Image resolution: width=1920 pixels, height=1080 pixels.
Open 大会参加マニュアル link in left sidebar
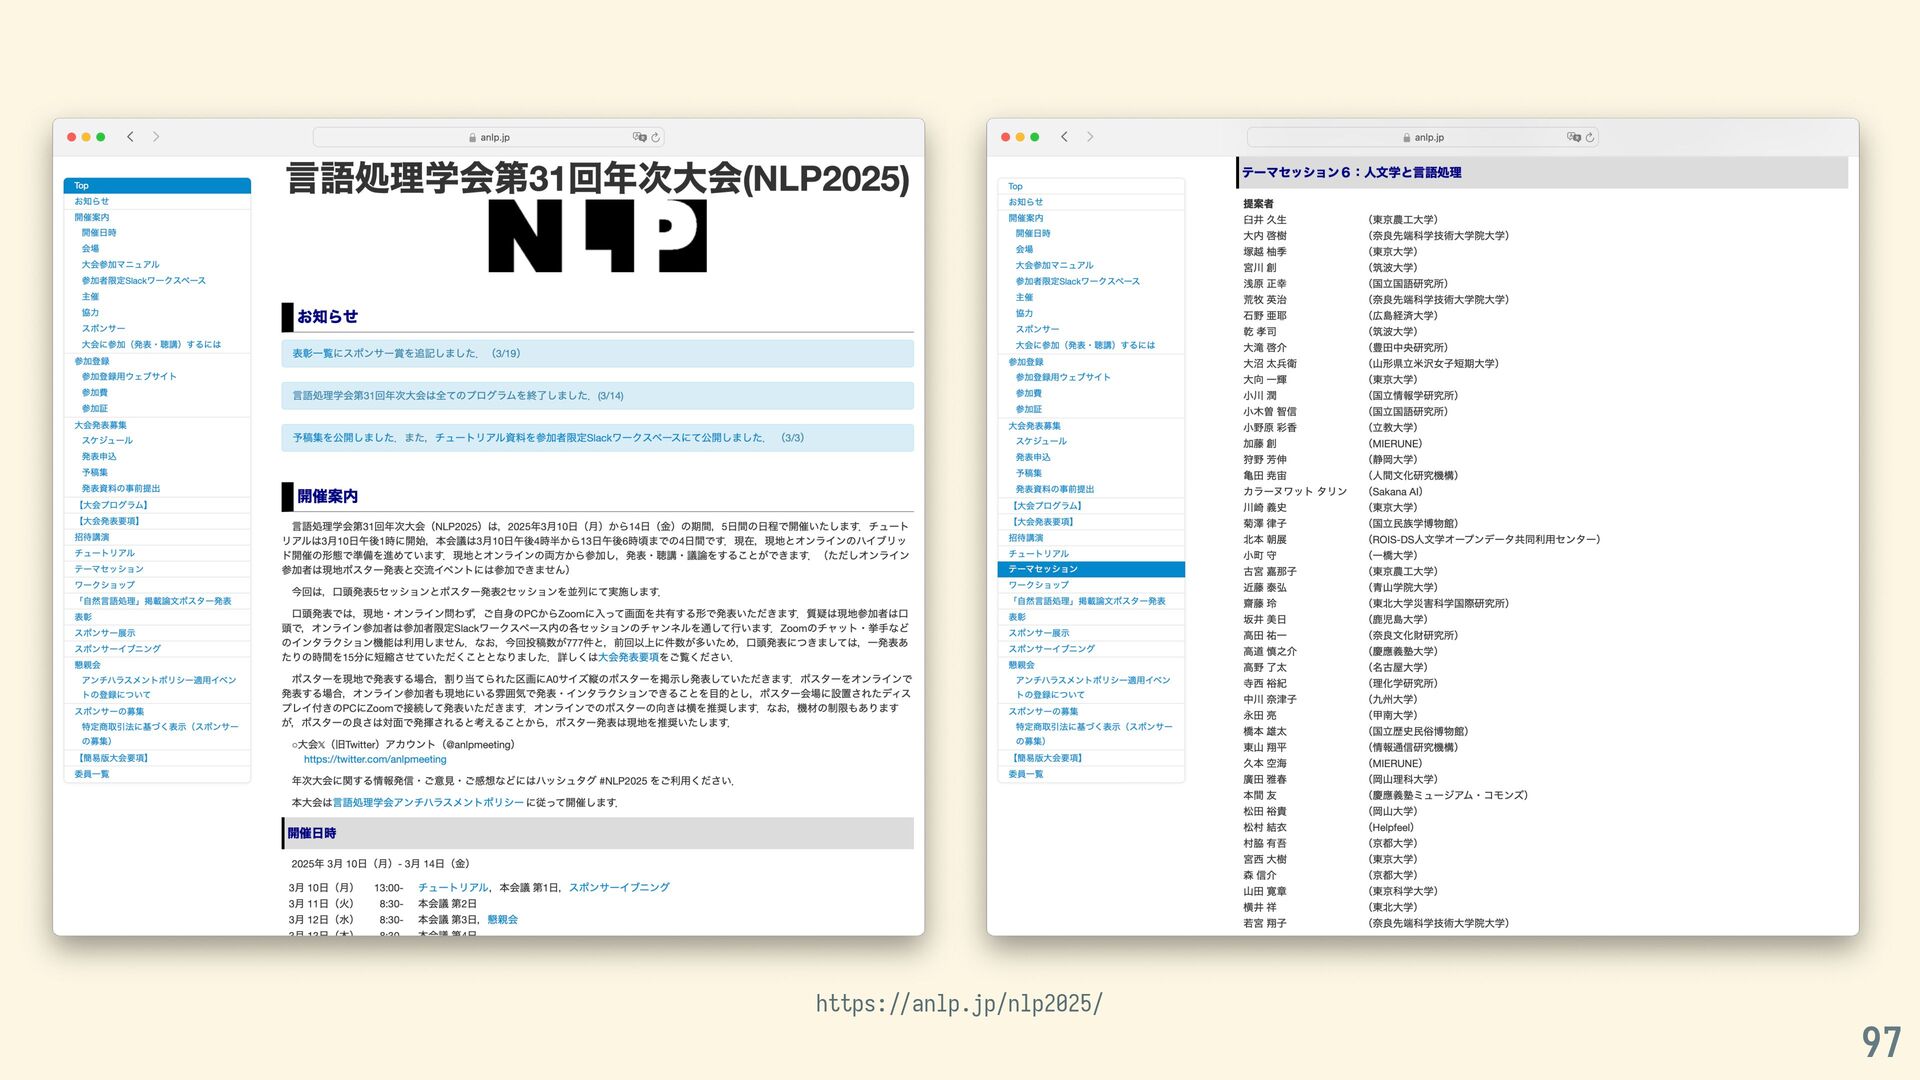[120, 265]
